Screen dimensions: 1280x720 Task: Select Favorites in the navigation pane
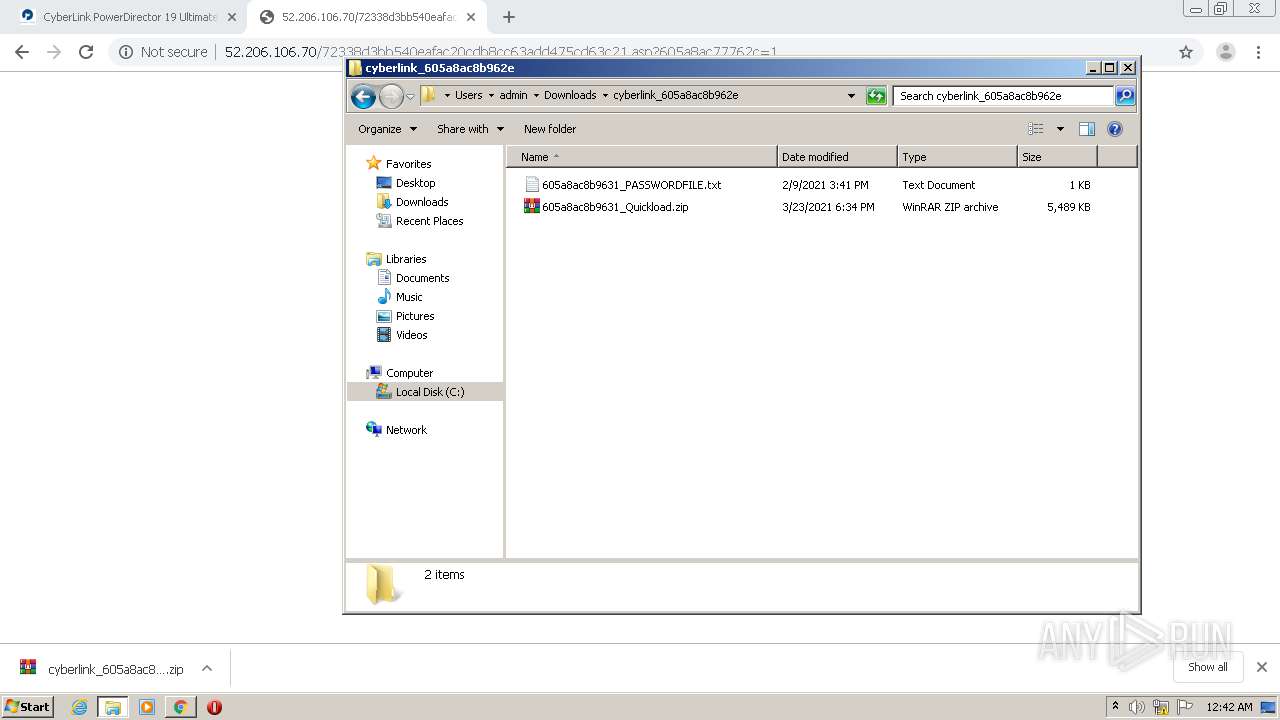click(x=408, y=164)
